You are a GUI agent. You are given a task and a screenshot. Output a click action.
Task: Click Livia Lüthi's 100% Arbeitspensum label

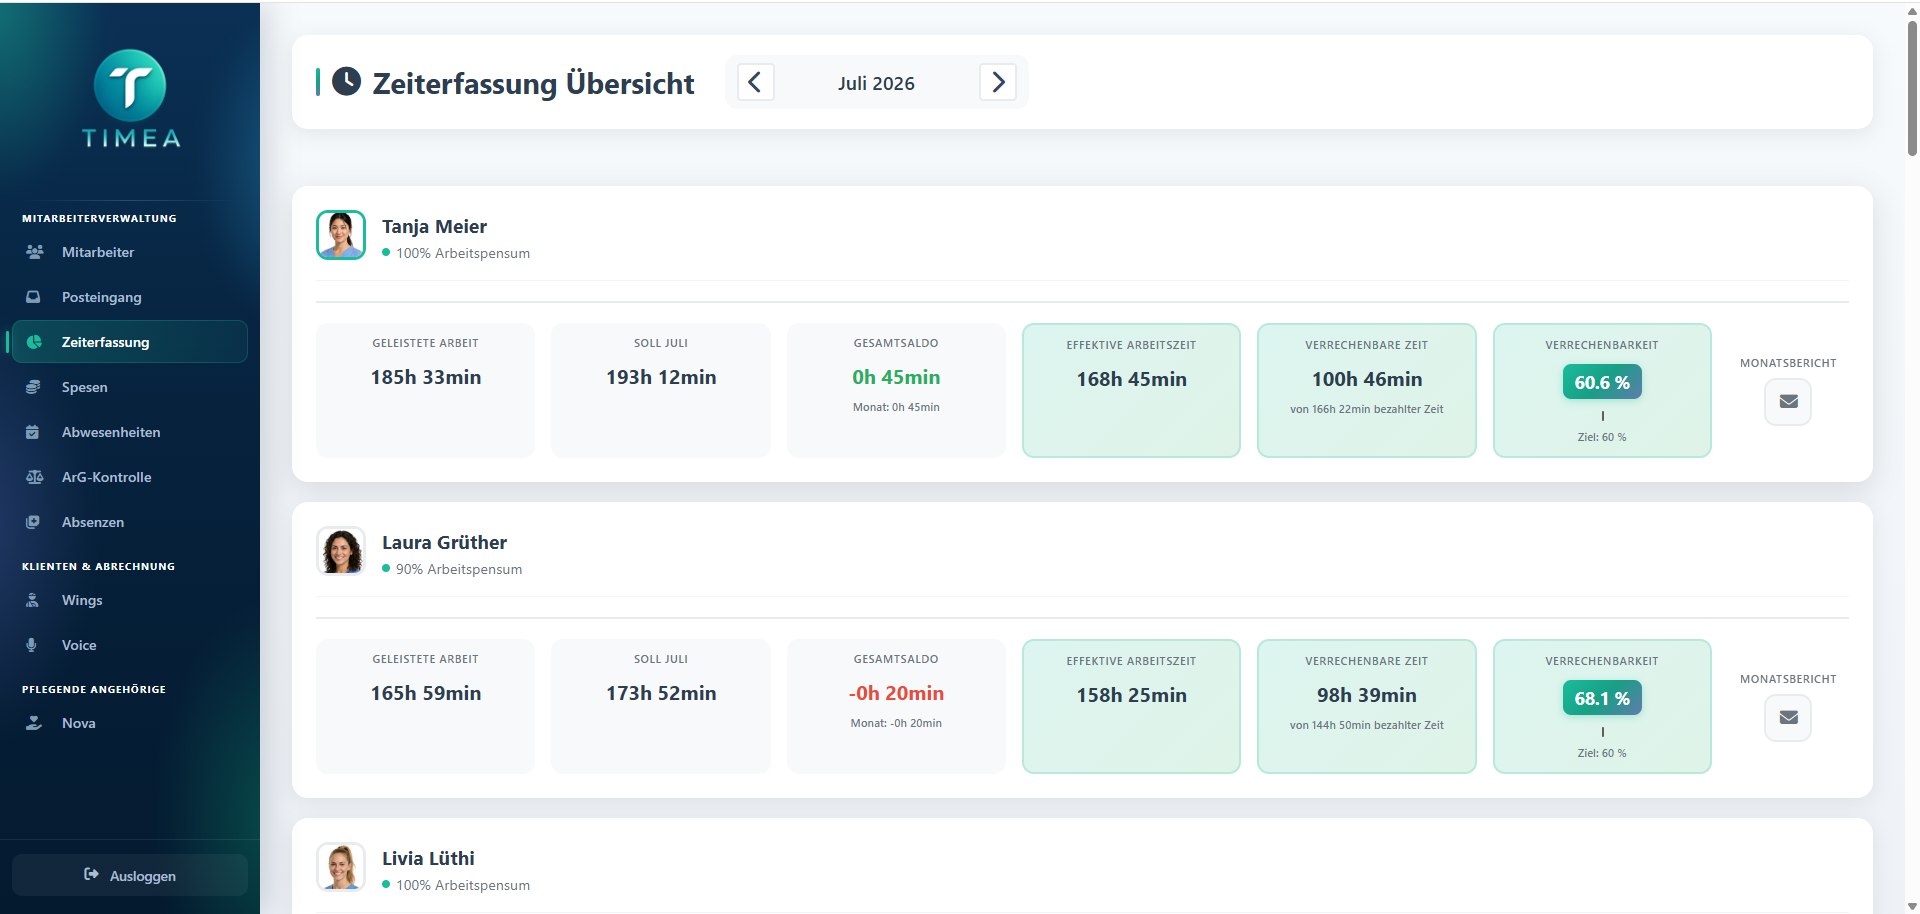click(x=463, y=885)
